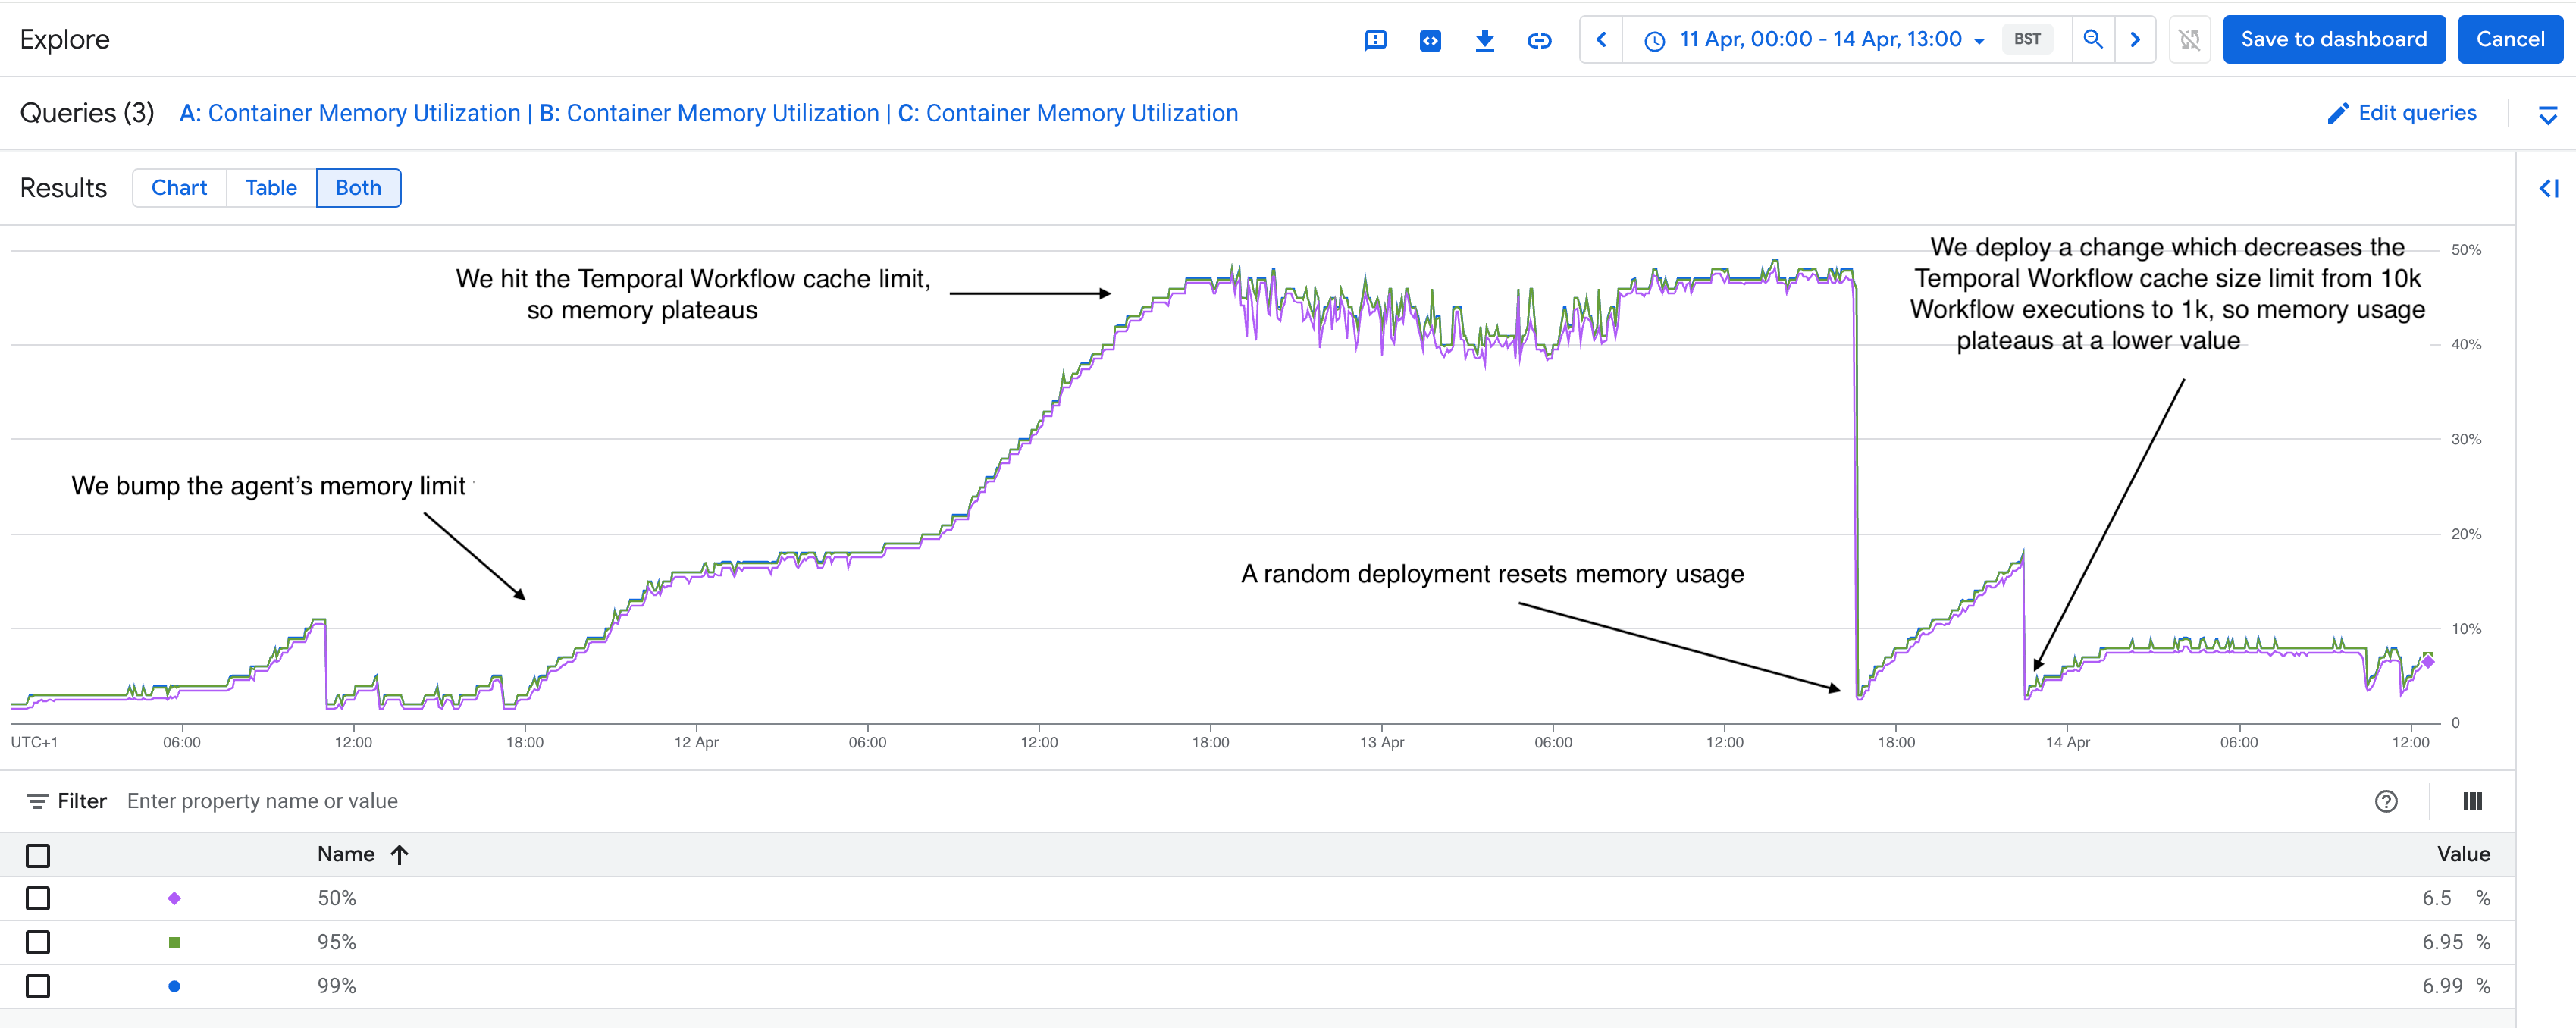Click the zoom out magnifier icon
The width and height of the screenshot is (2576, 1028).
pos(2092,40)
